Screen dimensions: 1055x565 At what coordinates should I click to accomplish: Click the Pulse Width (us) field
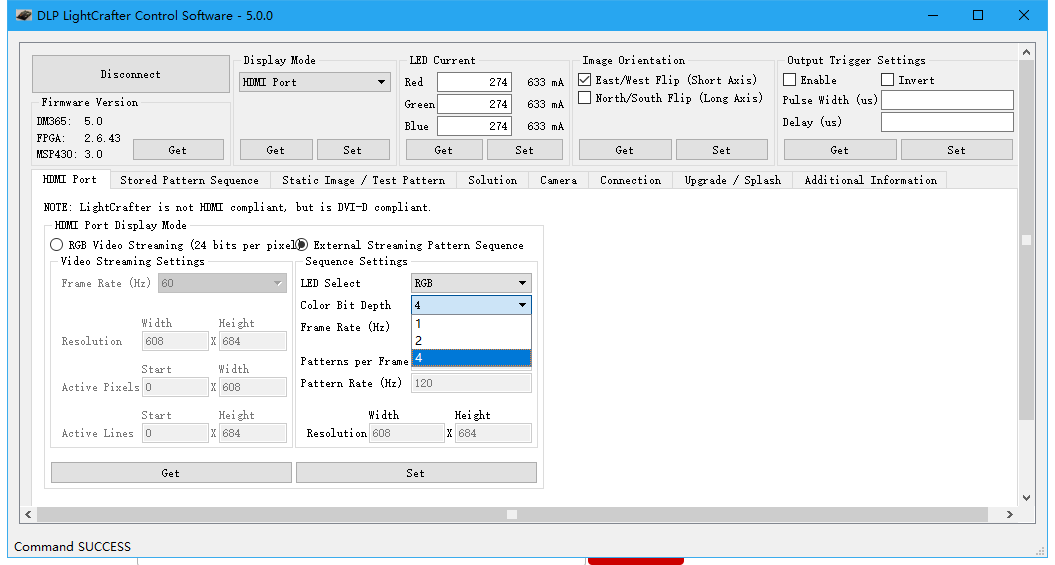(x=947, y=100)
